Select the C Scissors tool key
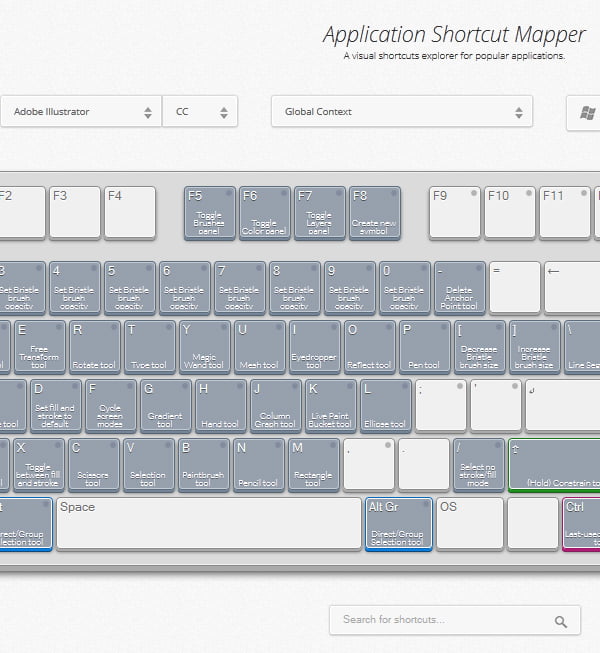The image size is (600, 653). pyautogui.click(x=94, y=465)
